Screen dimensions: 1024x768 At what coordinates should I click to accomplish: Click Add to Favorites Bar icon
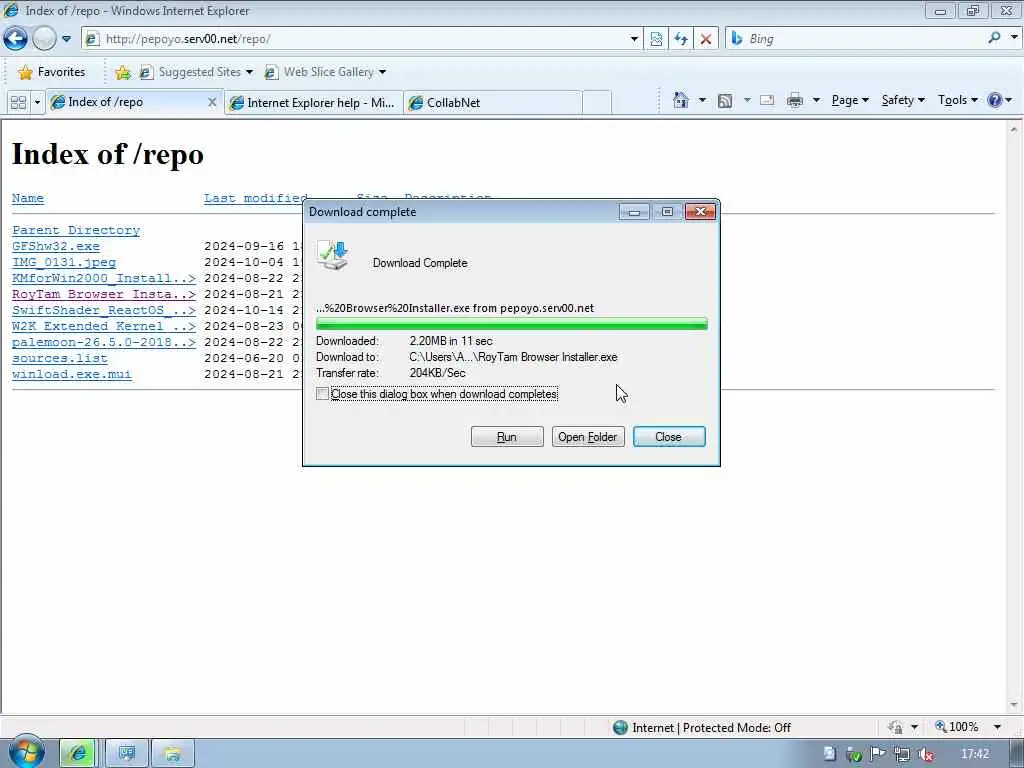click(122, 72)
